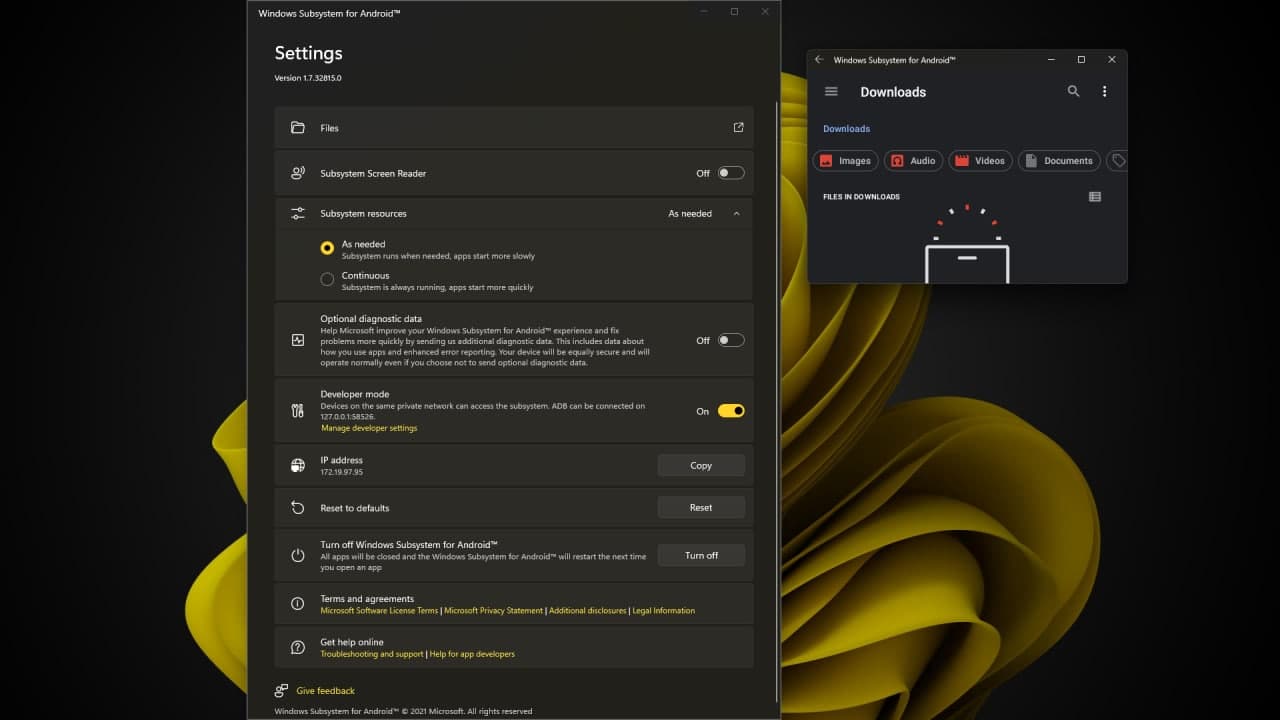Image resolution: width=1280 pixels, height=720 pixels.
Task: Filter downloads by Images
Action: tap(845, 160)
